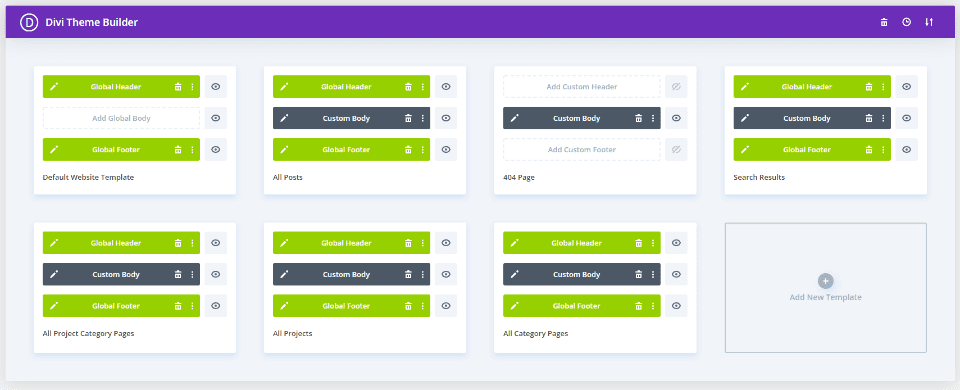The height and width of the screenshot is (390, 960).
Task: Click trash icon in purple header bar
Action: coord(883,23)
